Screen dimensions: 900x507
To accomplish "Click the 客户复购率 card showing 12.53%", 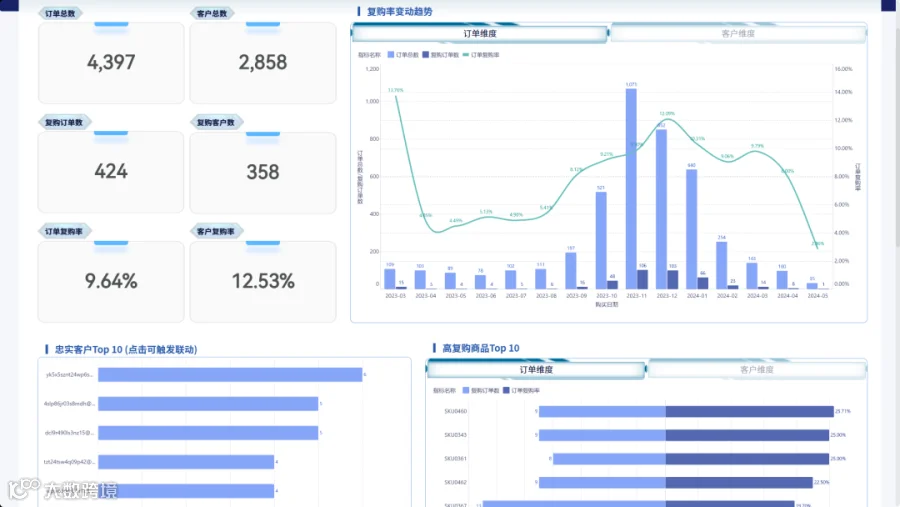I will click(263, 282).
